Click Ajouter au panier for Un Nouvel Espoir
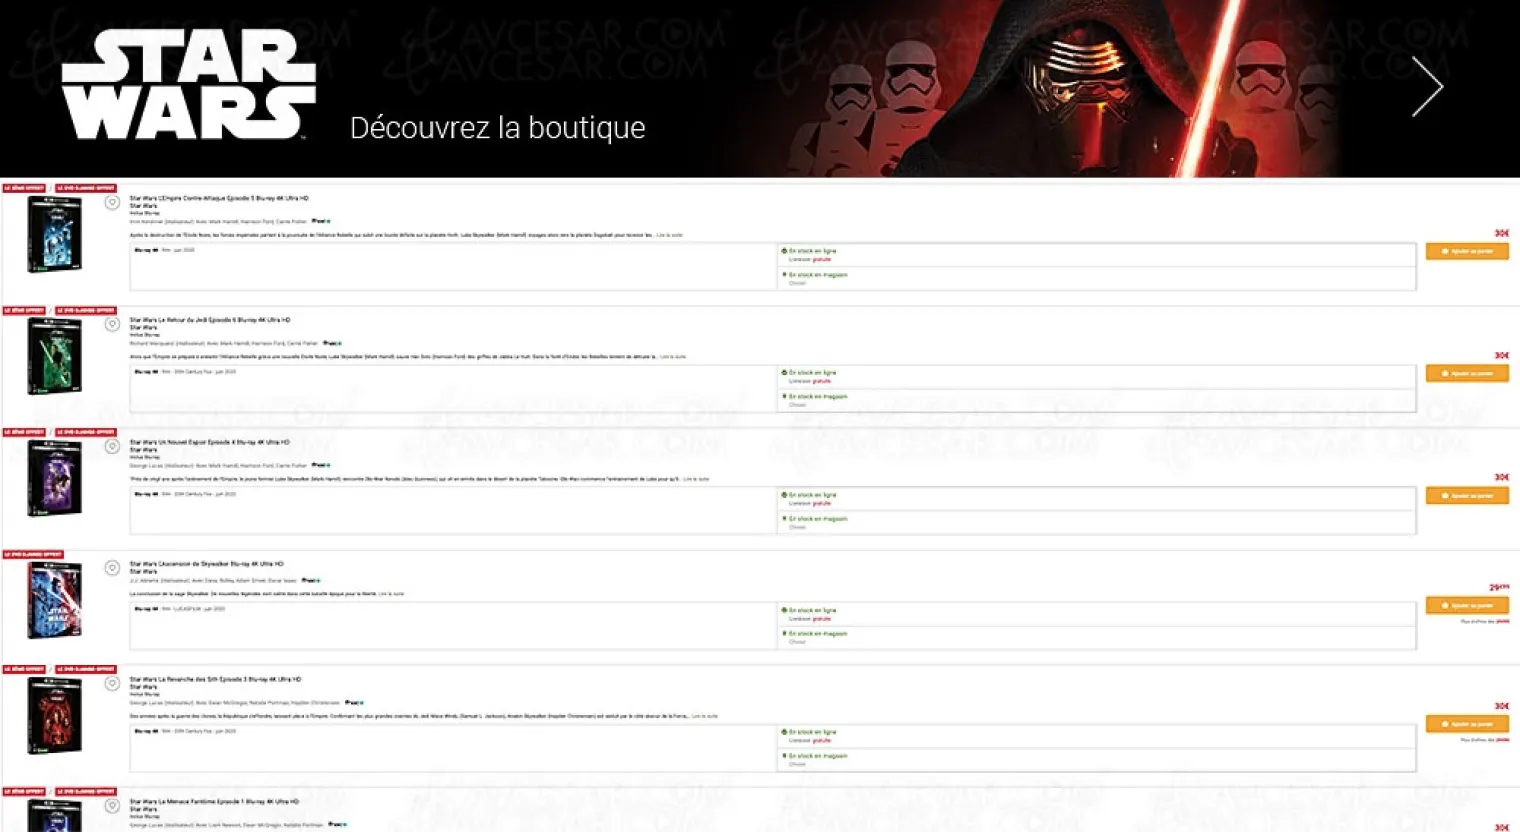 pos(1467,495)
